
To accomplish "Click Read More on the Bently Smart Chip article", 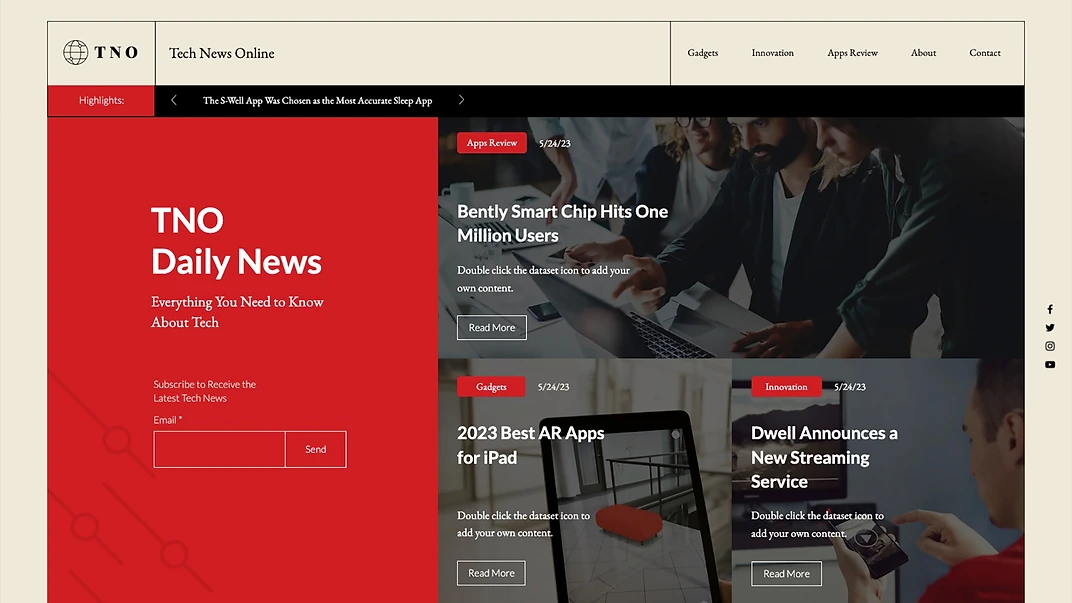I will pos(491,327).
